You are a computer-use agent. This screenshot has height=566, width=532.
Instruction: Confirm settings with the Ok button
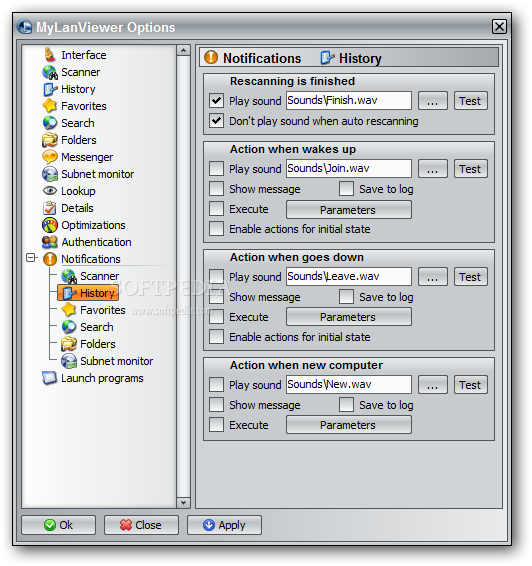coord(58,525)
